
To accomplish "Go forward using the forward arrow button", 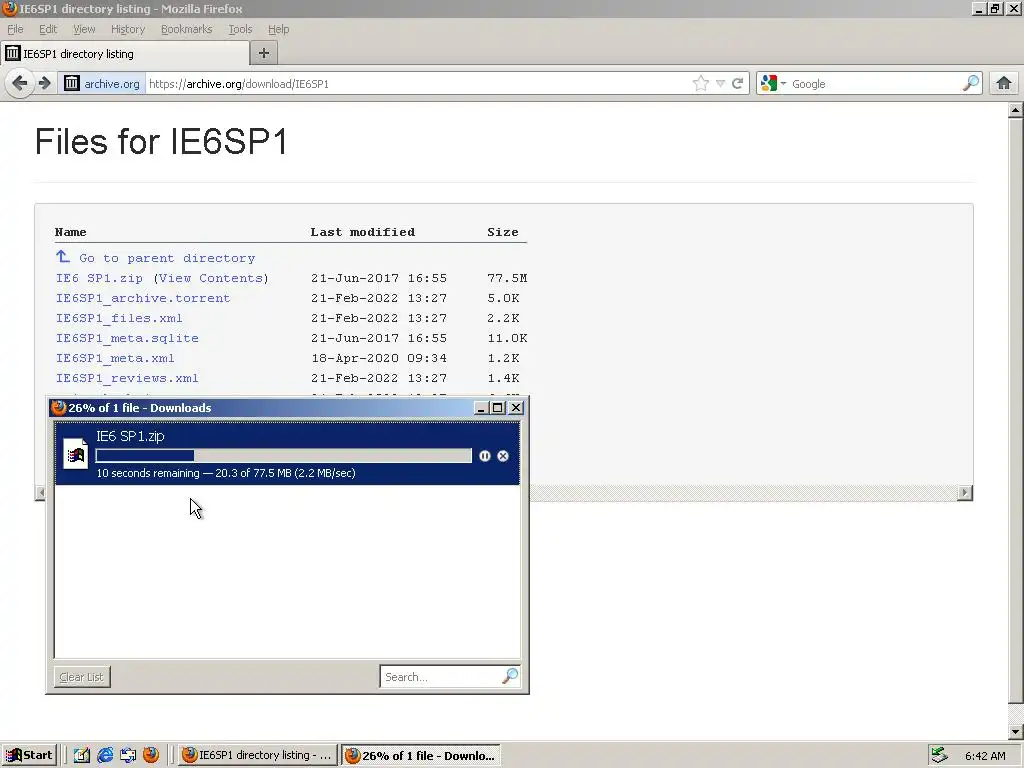I will [44, 84].
